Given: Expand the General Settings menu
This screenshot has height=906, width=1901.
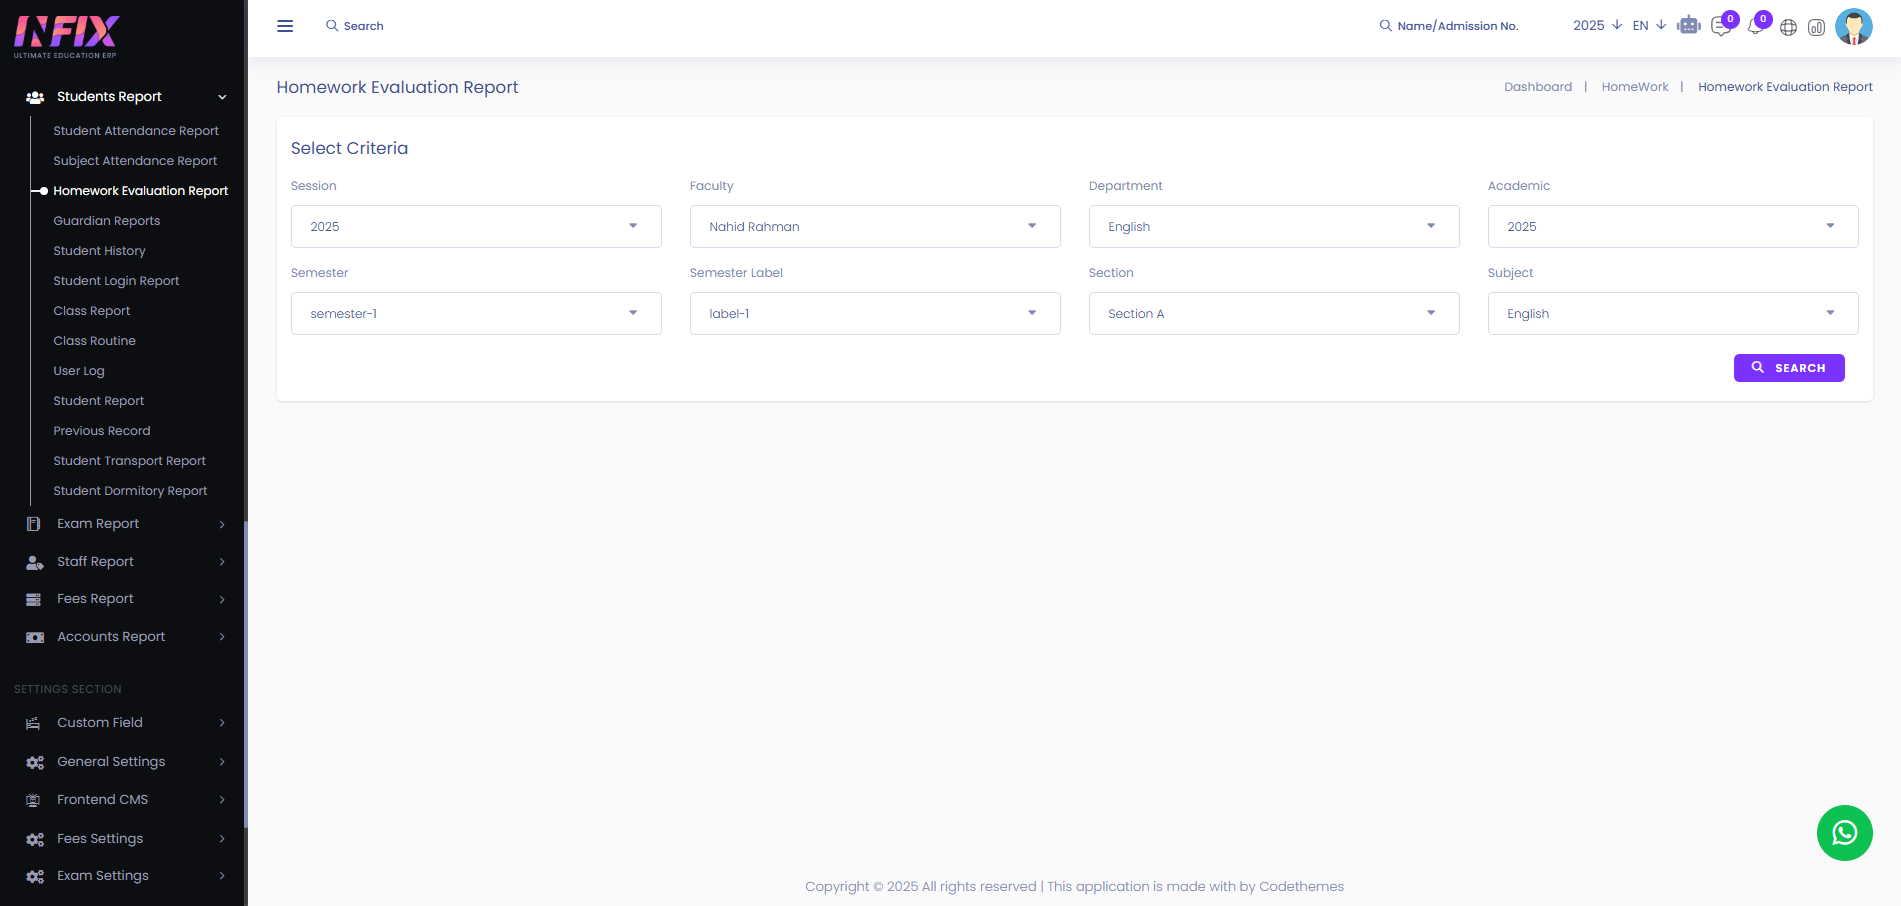Looking at the screenshot, I should (222, 762).
